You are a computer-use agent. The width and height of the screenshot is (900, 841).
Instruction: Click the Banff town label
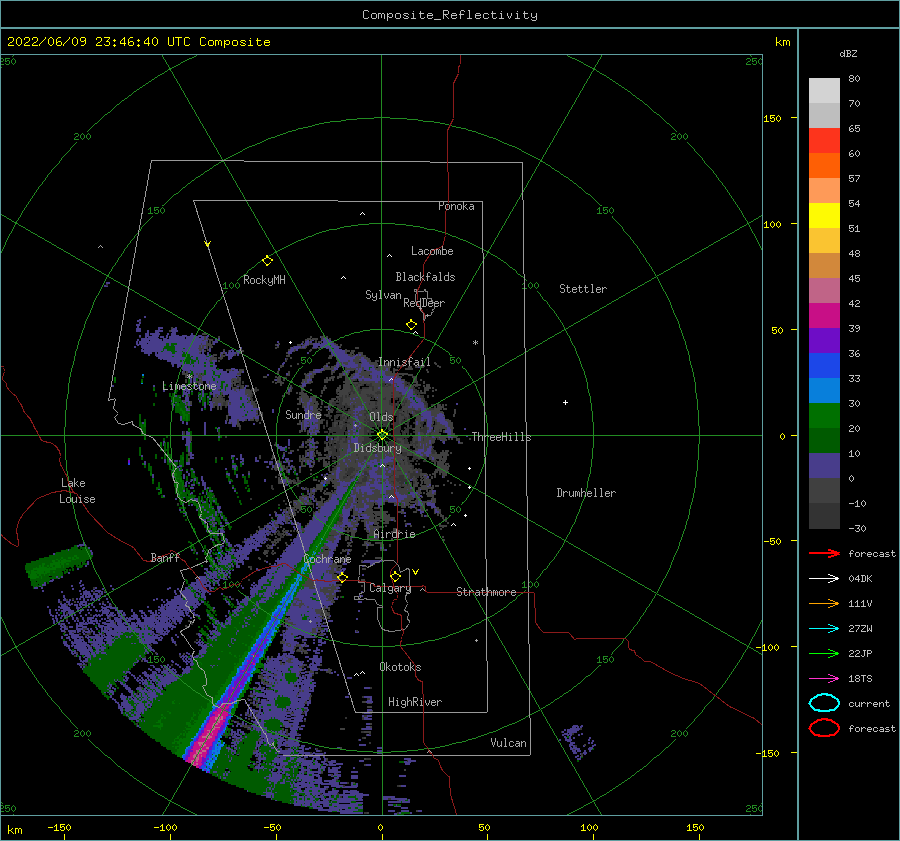165,558
